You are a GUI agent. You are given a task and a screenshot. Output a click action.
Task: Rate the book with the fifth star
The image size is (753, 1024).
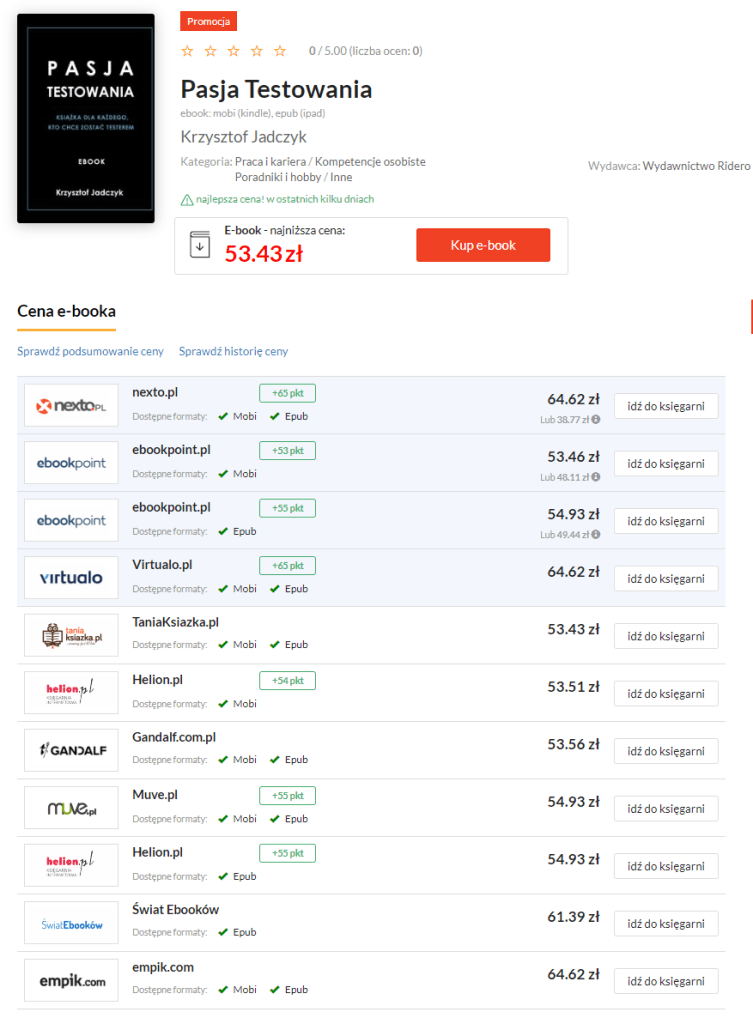click(x=280, y=51)
